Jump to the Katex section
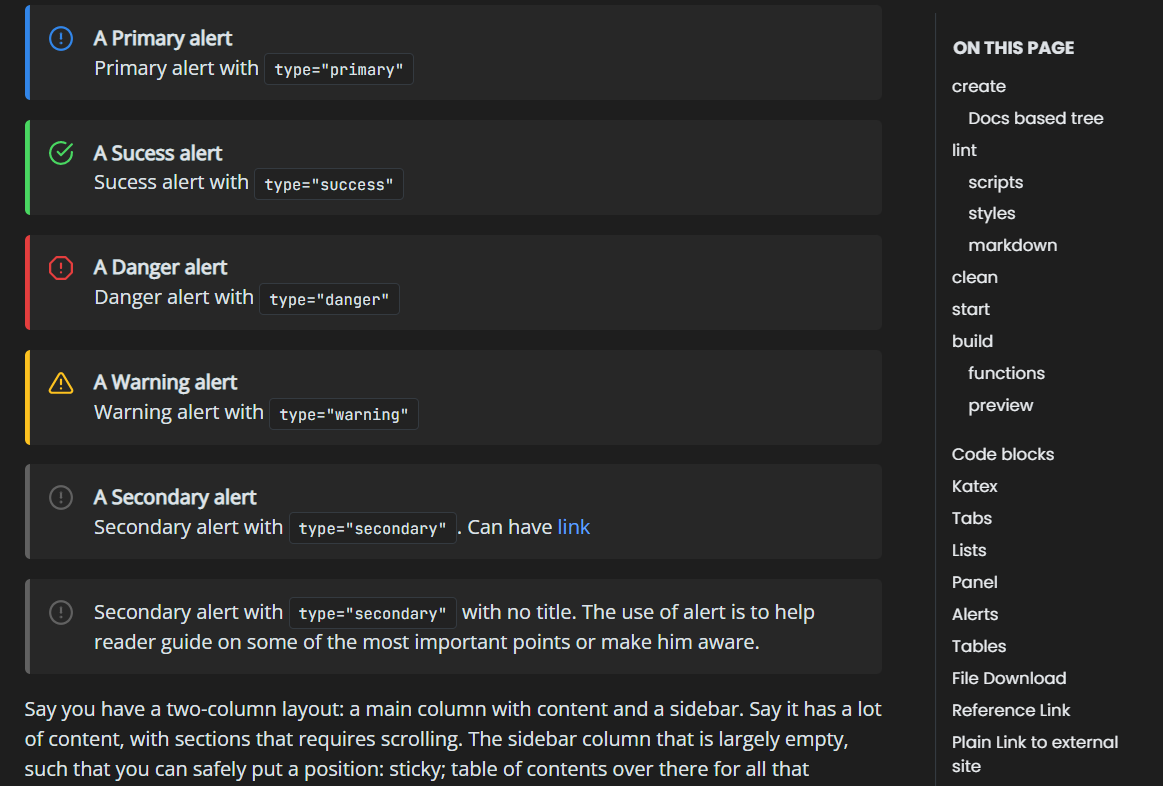The image size is (1163, 786). pos(974,486)
